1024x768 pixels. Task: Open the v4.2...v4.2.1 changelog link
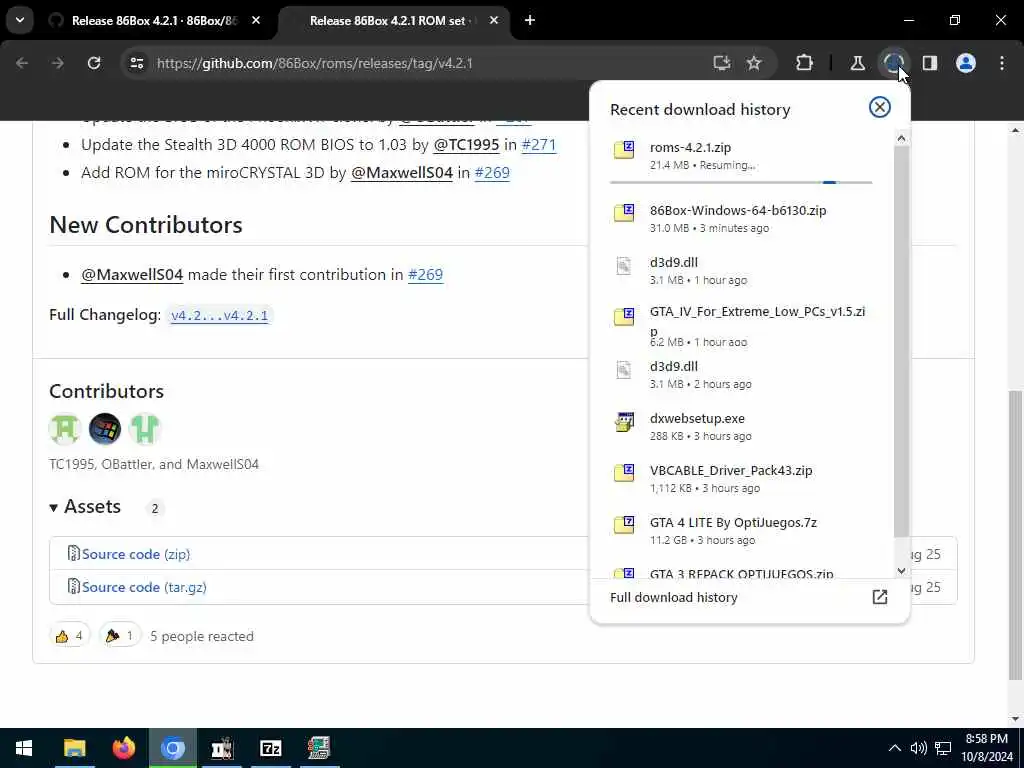[219, 315]
